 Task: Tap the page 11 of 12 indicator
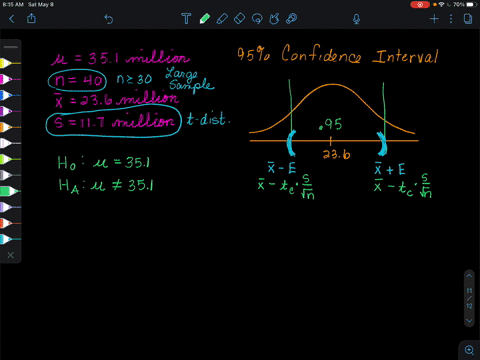click(469, 298)
